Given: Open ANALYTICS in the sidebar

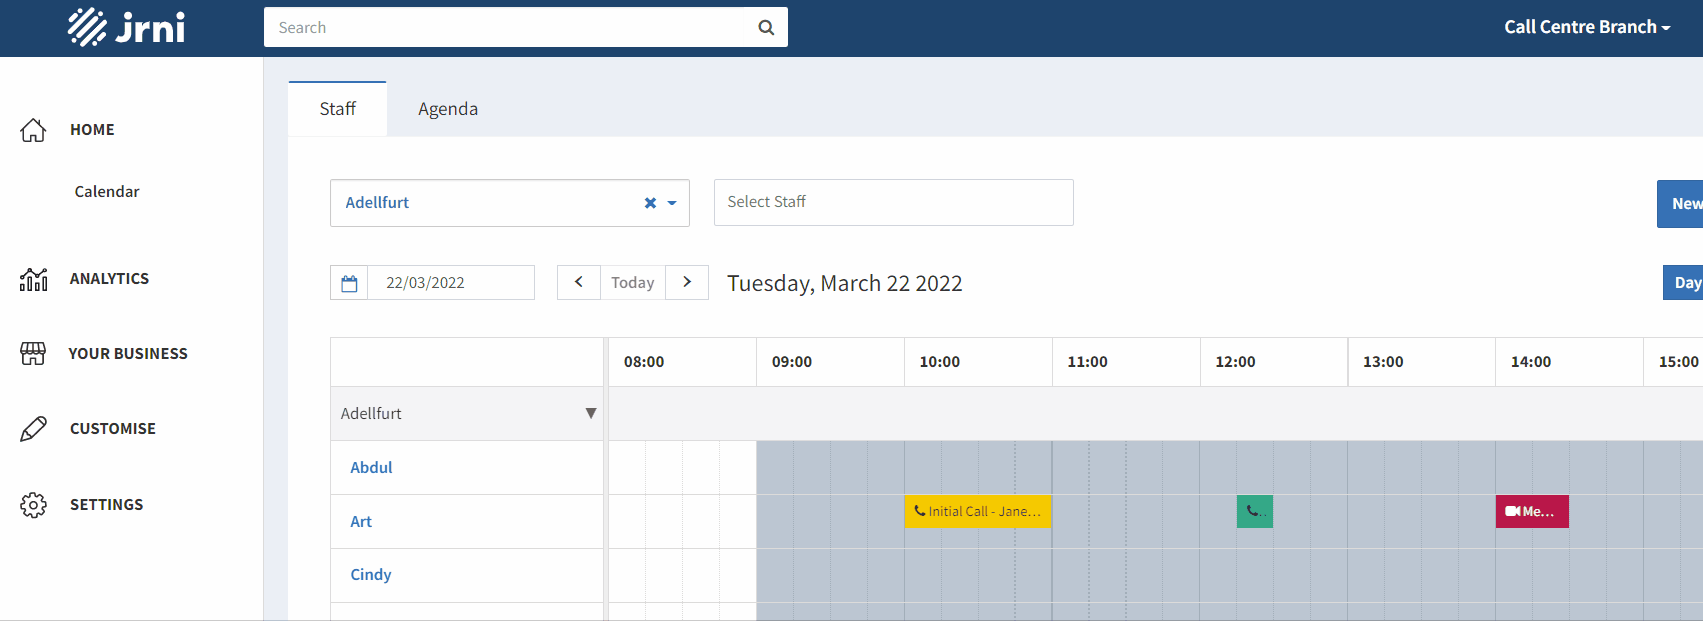Looking at the screenshot, I should (x=109, y=279).
